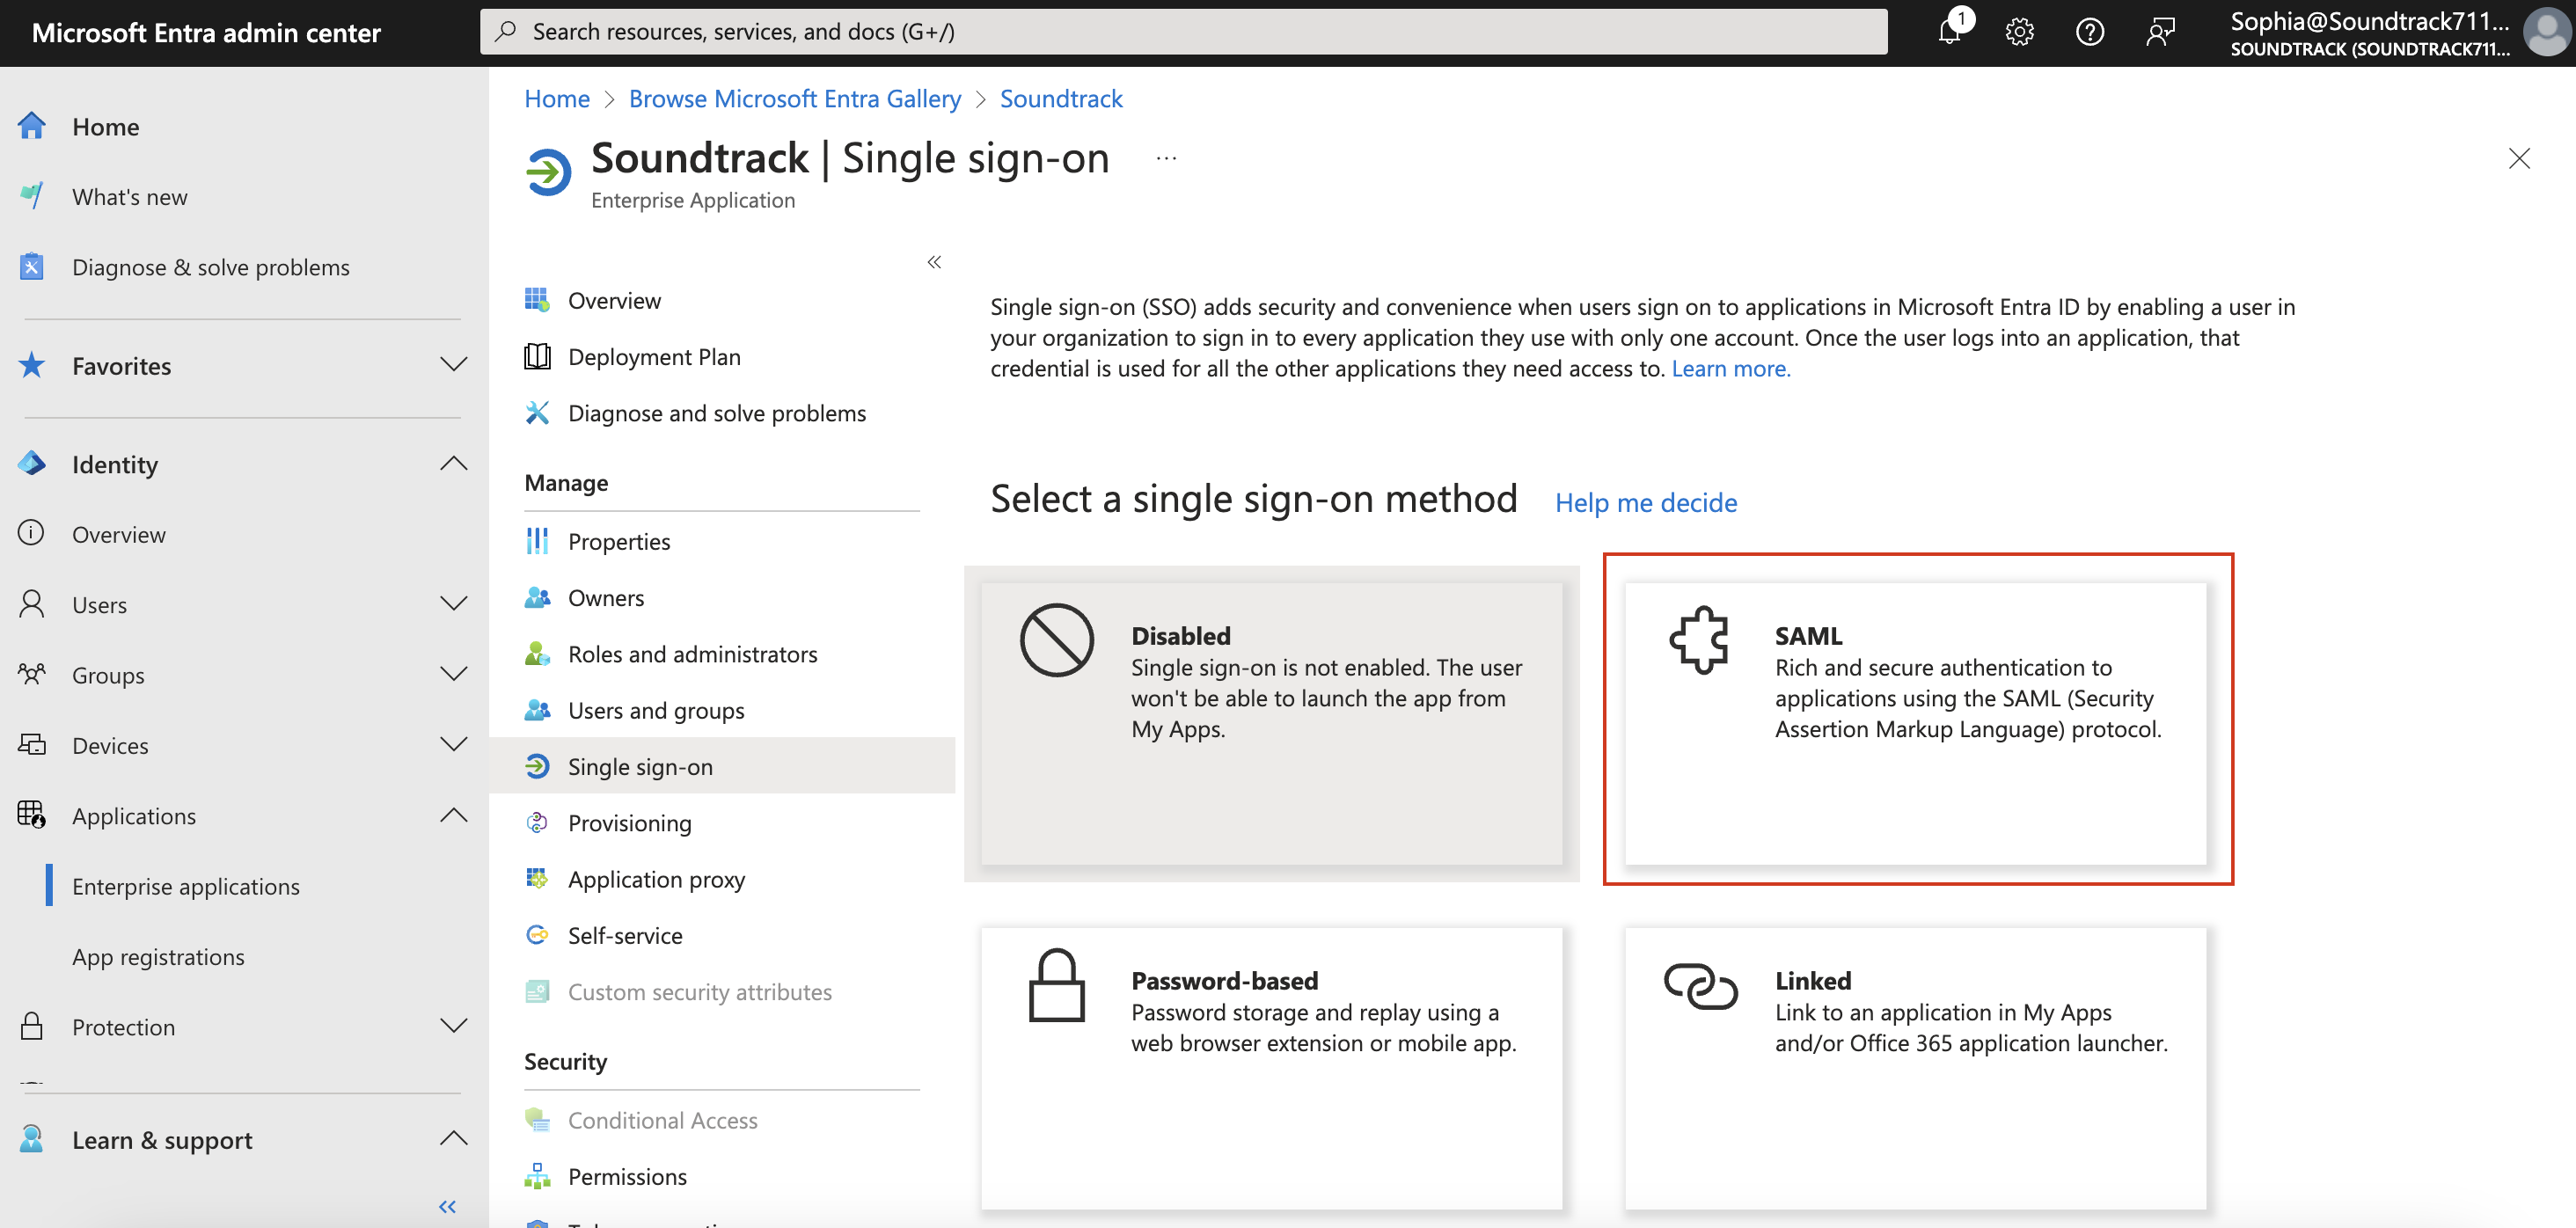Click the Help me decide link

click(x=1646, y=502)
